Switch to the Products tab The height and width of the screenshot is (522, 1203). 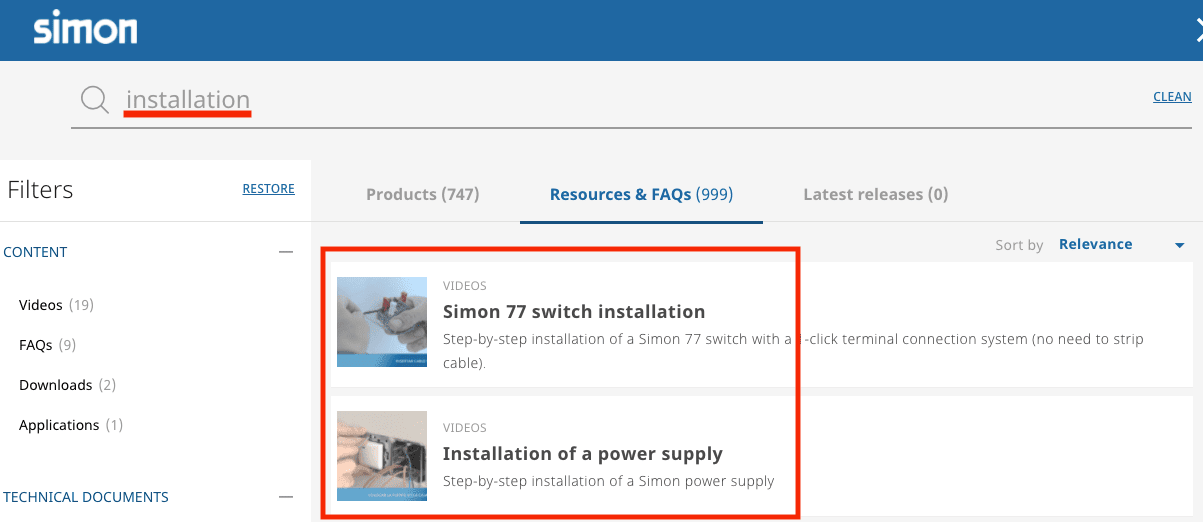422,194
